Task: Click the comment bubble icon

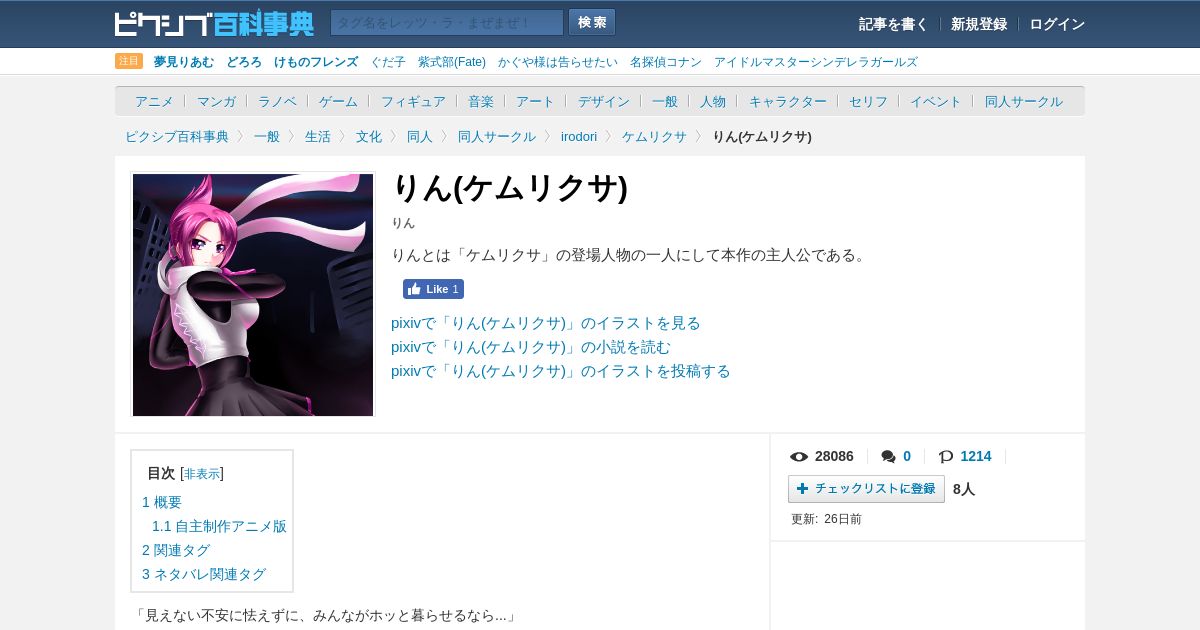Action: click(888, 457)
